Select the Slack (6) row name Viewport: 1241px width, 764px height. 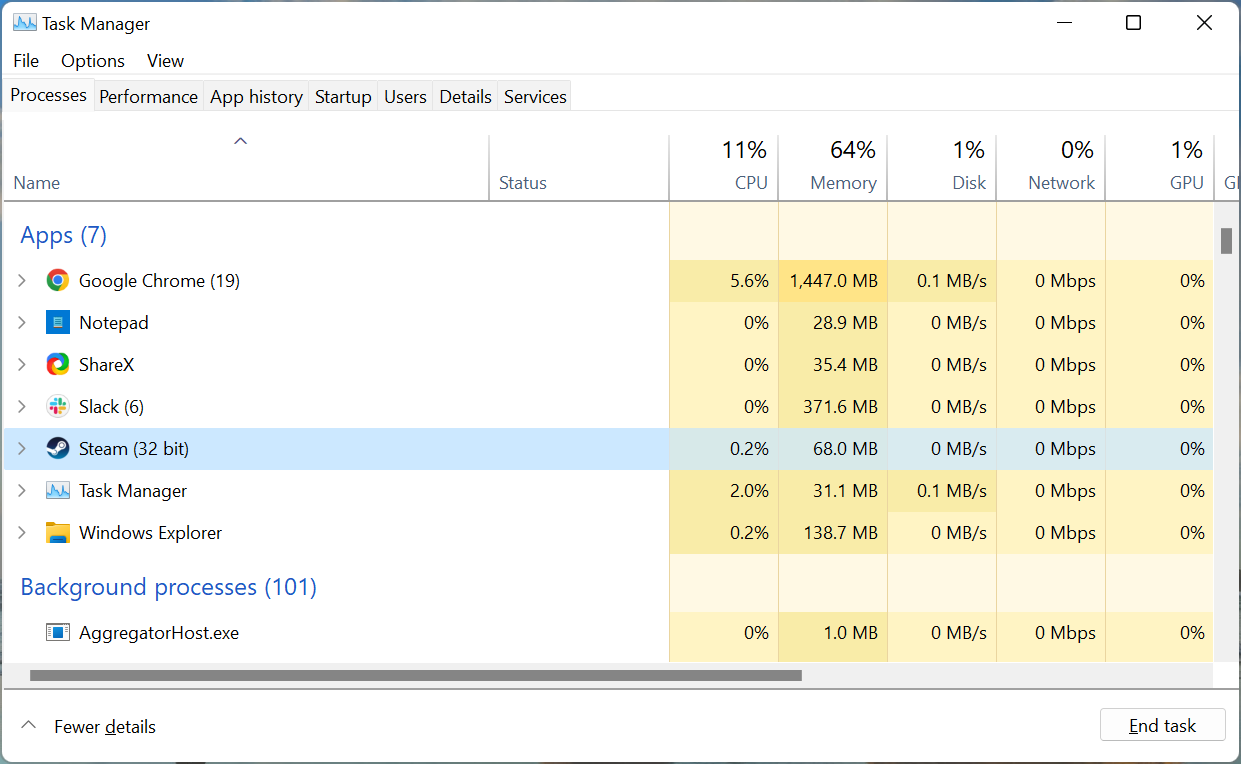[111, 407]
